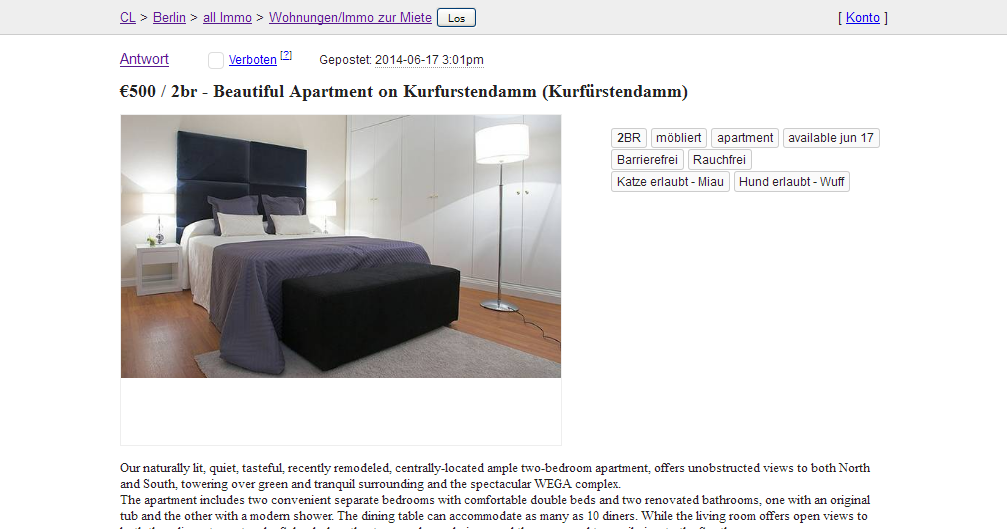Select the Rauchfrei tag

coord(719,160)
